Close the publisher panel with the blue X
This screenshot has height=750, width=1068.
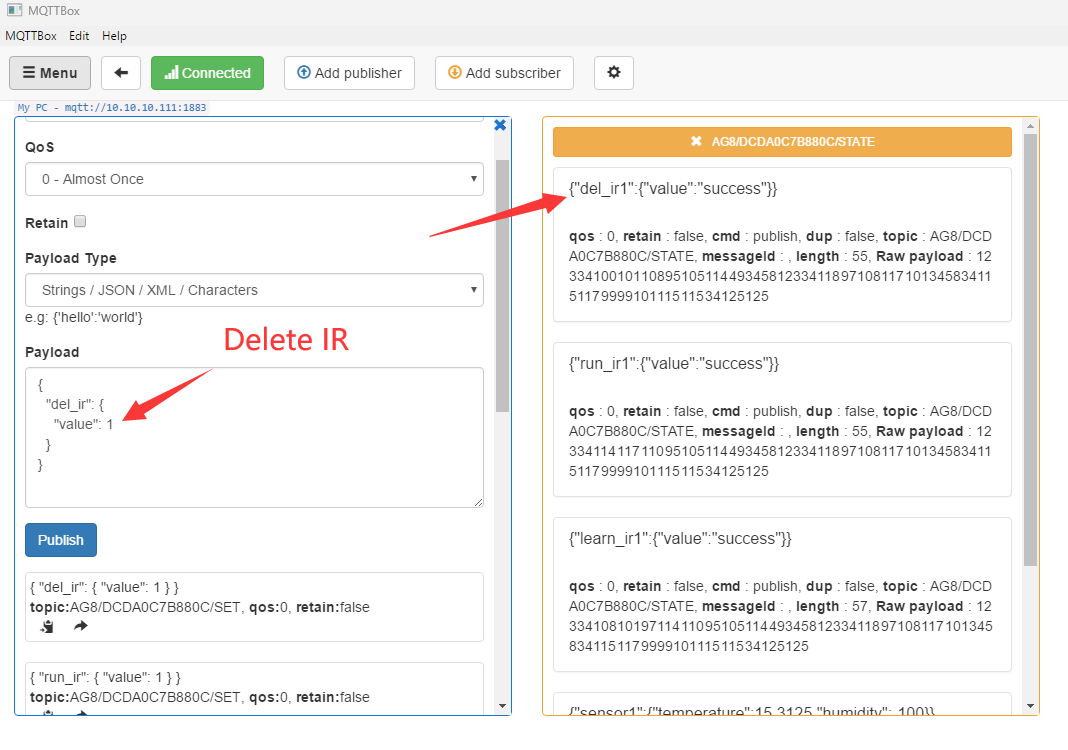coord(500,125)
